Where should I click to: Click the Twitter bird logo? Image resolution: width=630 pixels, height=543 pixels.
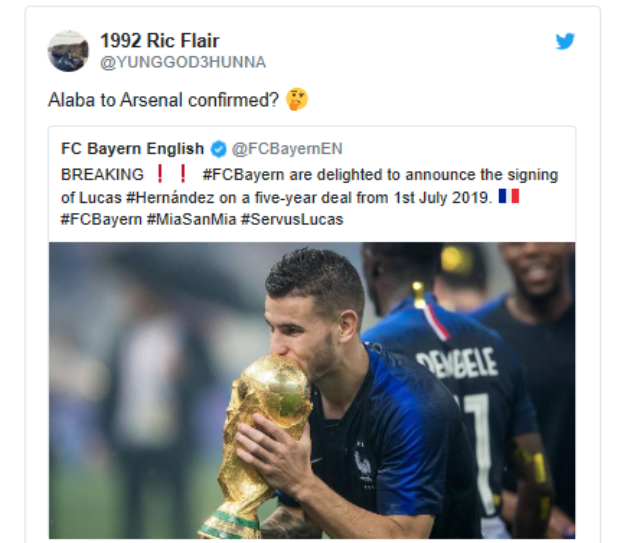click(x=565, y=41)
